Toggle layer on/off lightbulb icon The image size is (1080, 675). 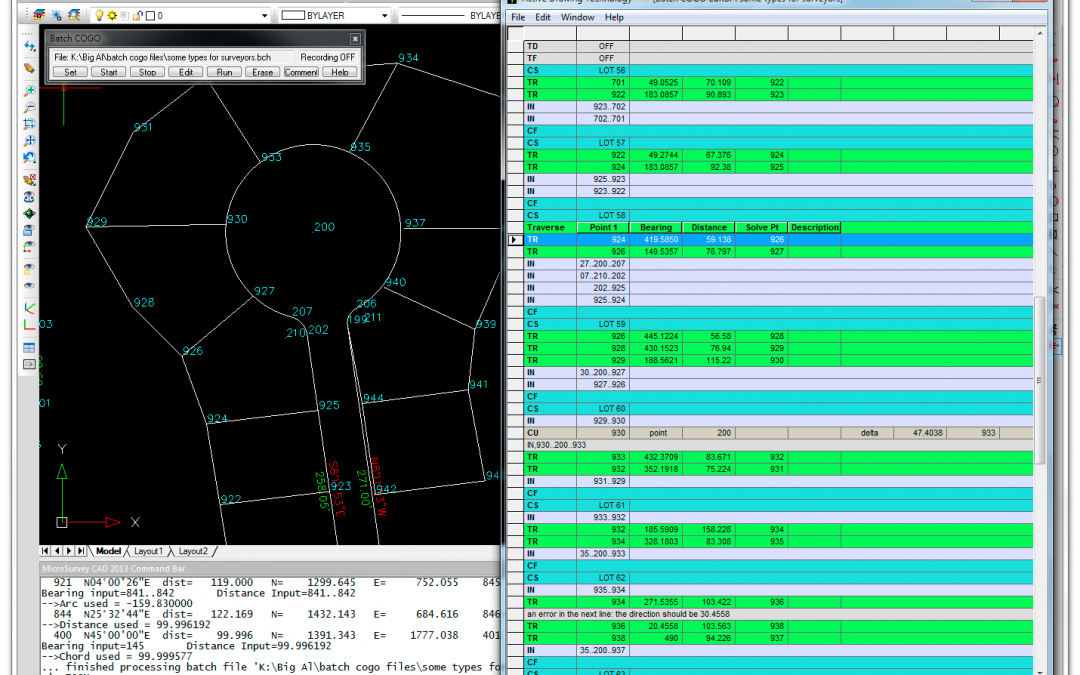click(98, 16)
